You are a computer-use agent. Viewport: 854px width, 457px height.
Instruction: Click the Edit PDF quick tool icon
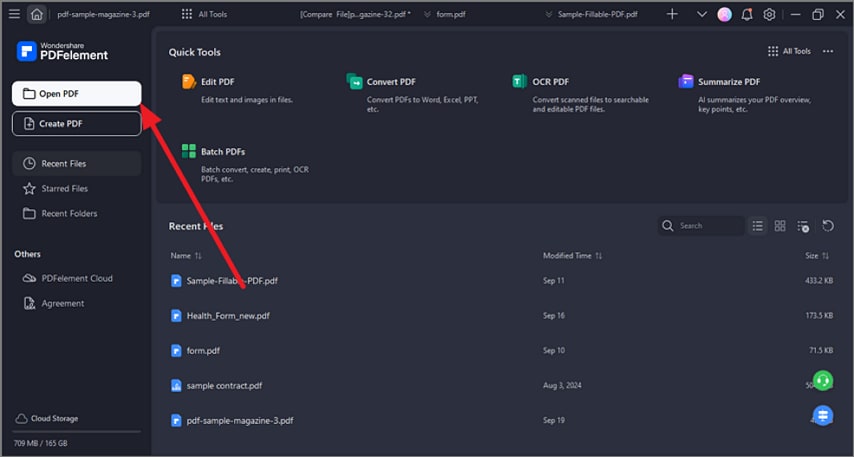[189, 82]
